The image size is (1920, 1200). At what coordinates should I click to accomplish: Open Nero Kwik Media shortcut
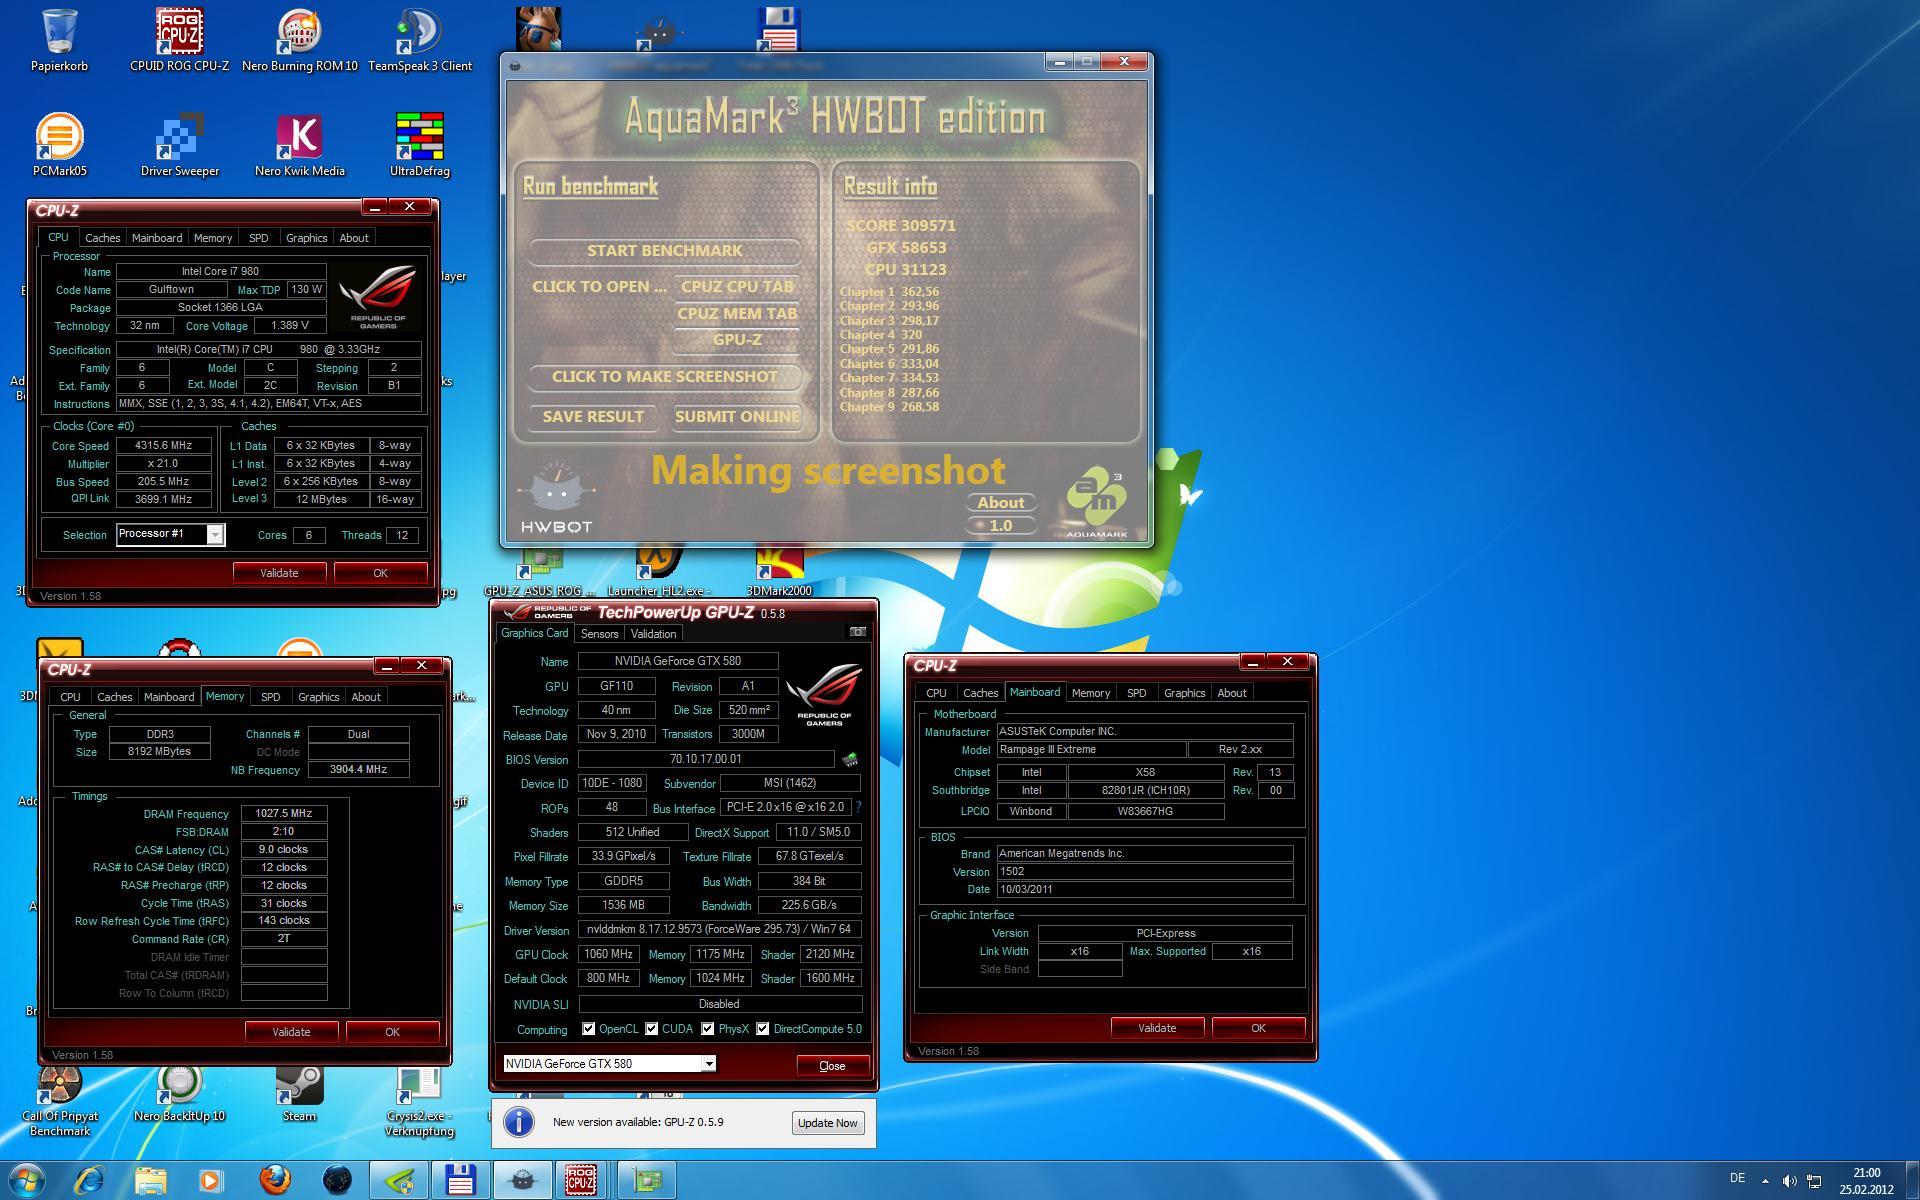click(299, 145)
